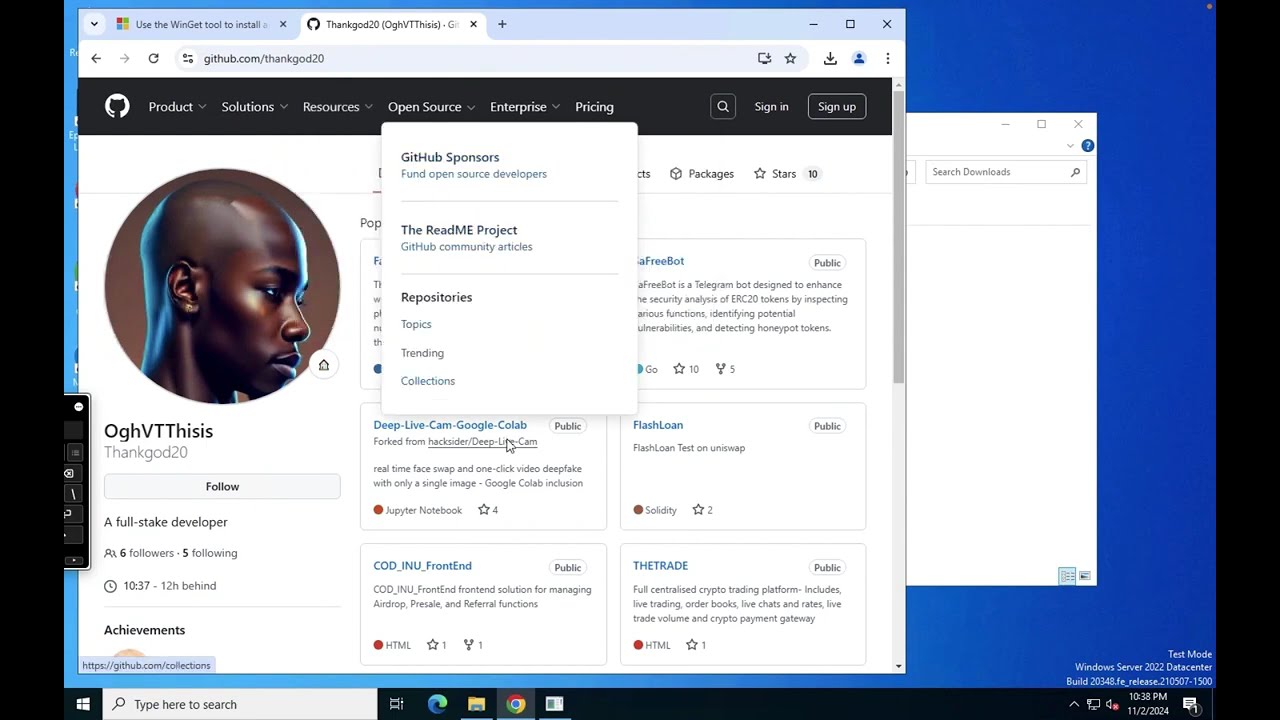Open help in the Downloads window
The height and width of the screenshot is (720, 1280).
tap(1087, 146)
